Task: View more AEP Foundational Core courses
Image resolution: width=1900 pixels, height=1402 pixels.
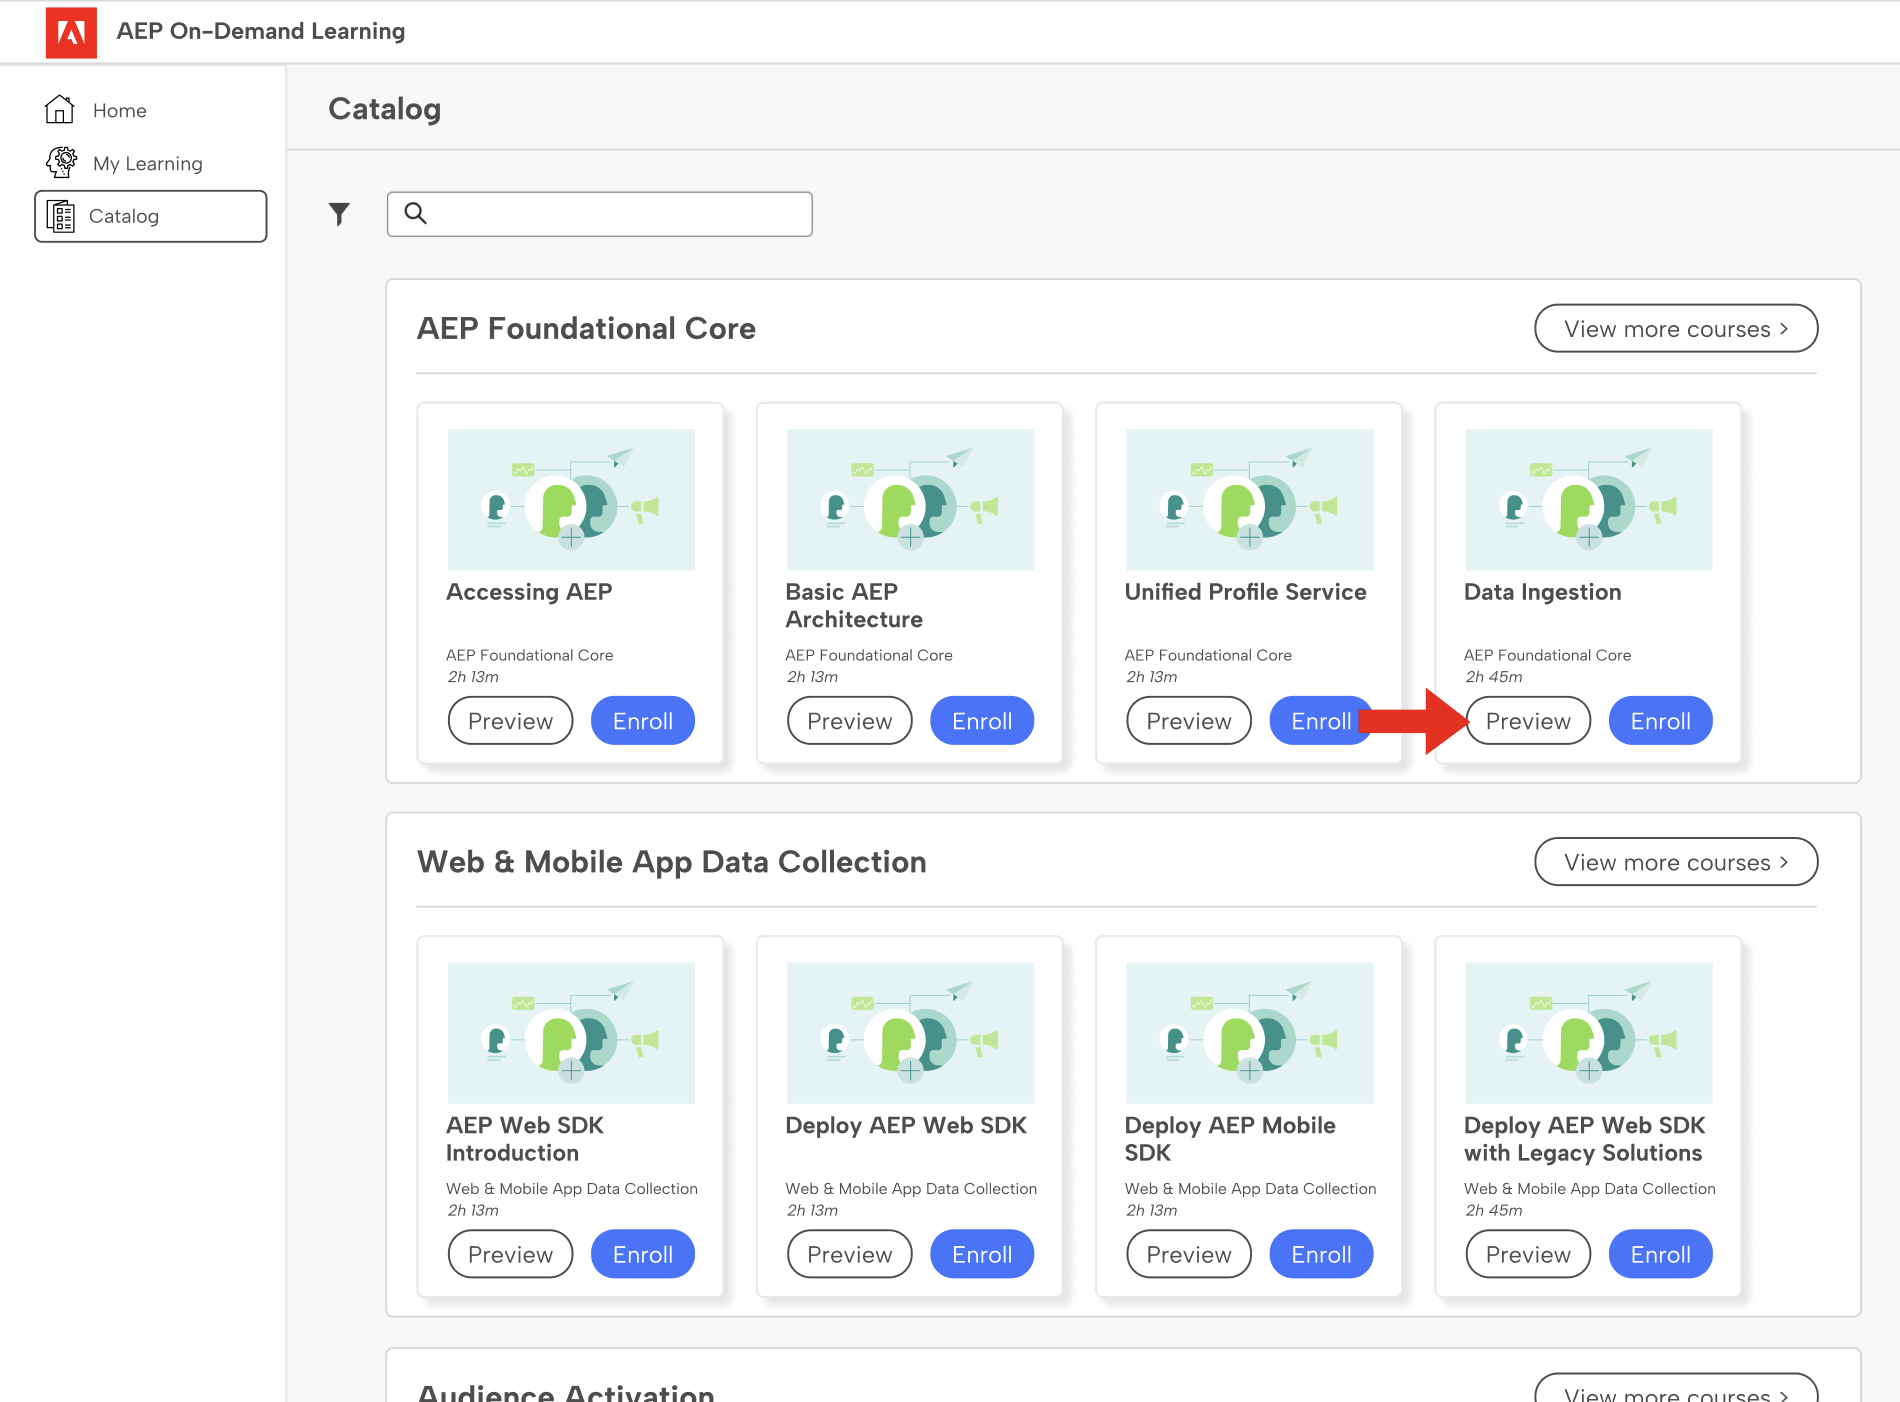Action: 1676,329
